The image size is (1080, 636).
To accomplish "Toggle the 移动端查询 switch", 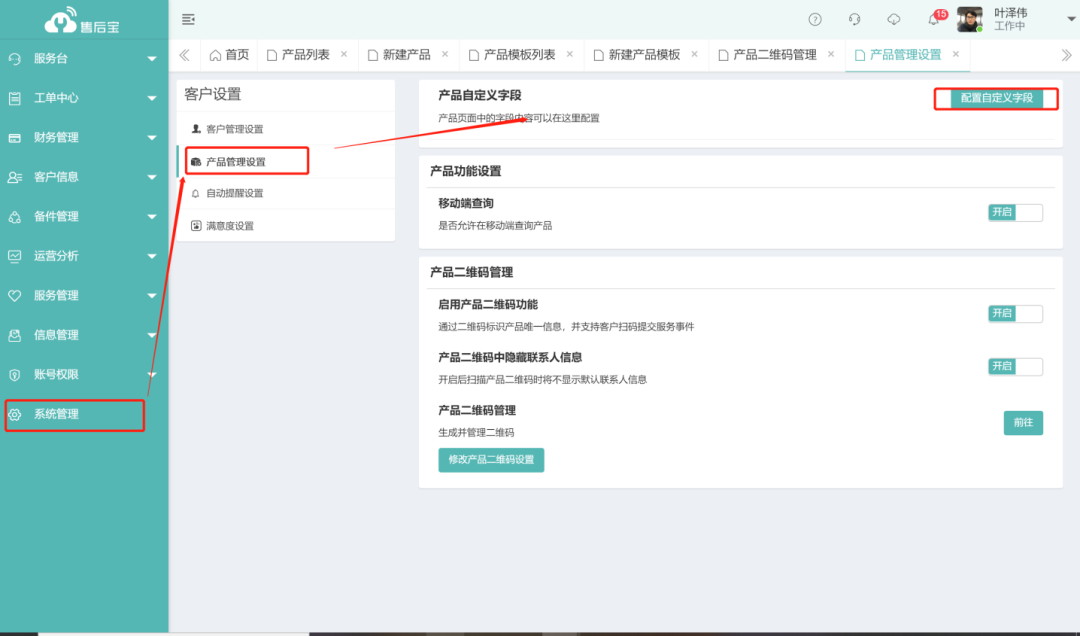I will (x=1015, y=212).
